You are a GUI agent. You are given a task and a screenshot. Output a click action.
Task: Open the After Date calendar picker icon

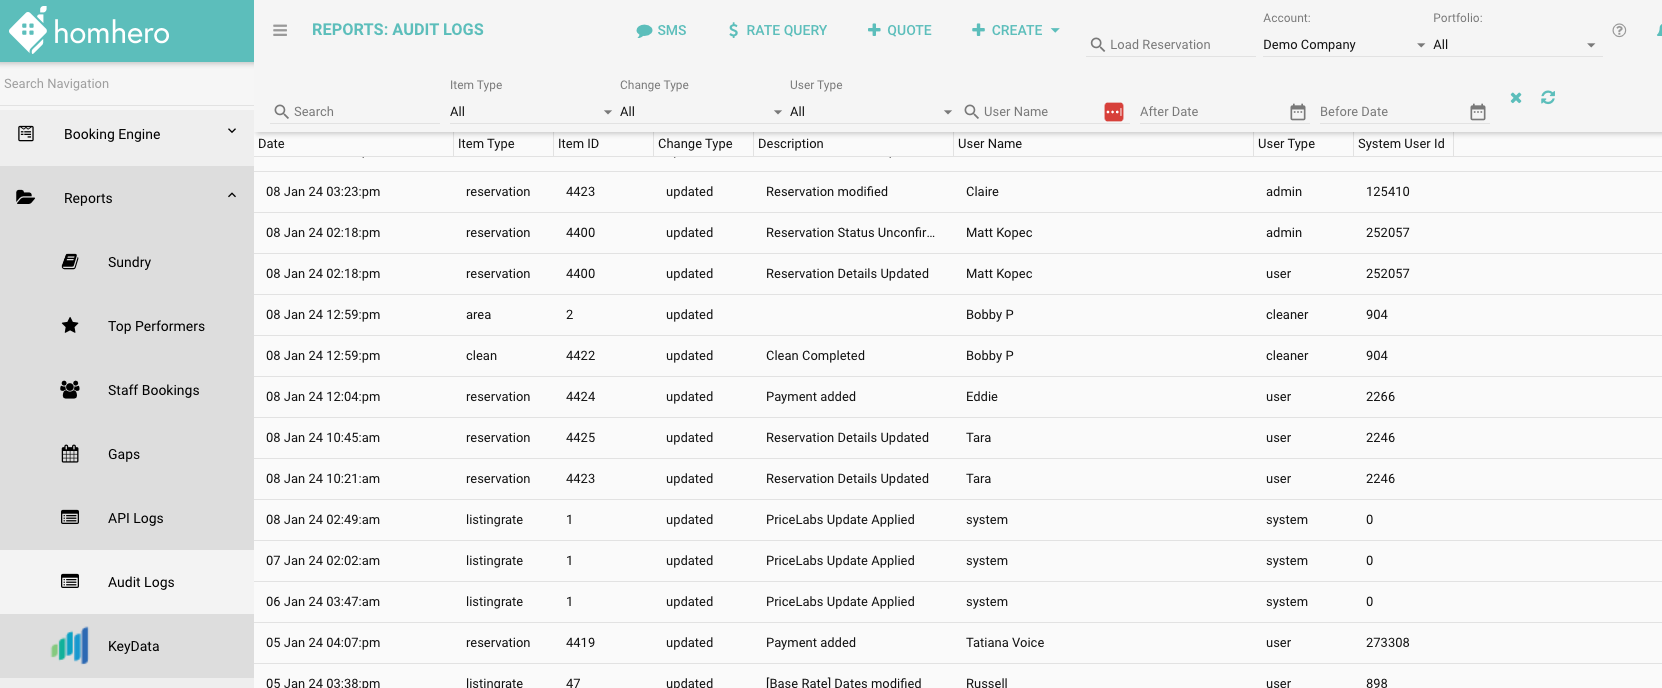pos(1298,112)
